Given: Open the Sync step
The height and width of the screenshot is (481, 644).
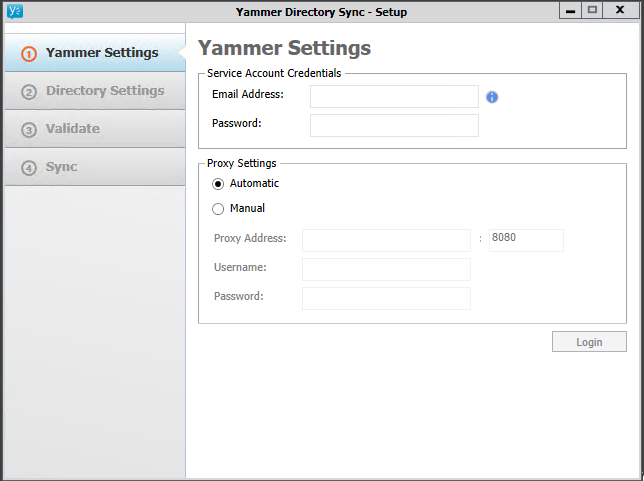Looking at the screenshot, I should [61, 167].
